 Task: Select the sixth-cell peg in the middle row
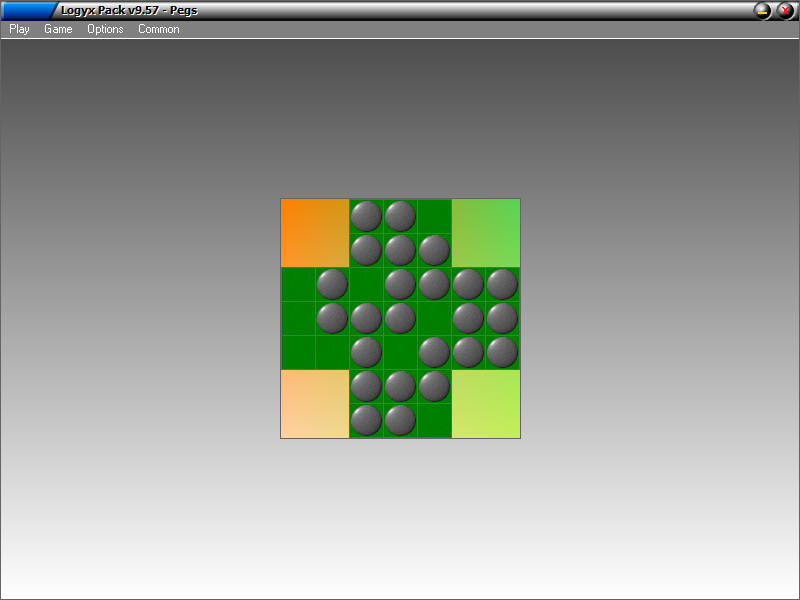coord(468,318)
